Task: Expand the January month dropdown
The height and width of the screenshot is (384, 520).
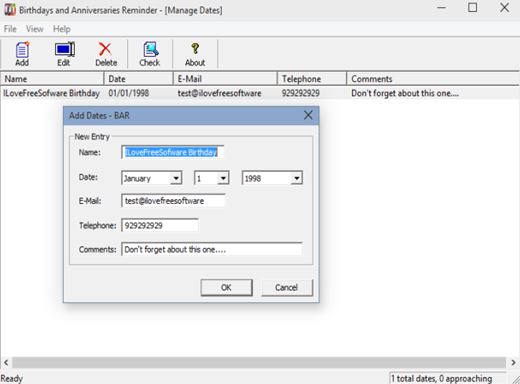Action: (176, 178)
